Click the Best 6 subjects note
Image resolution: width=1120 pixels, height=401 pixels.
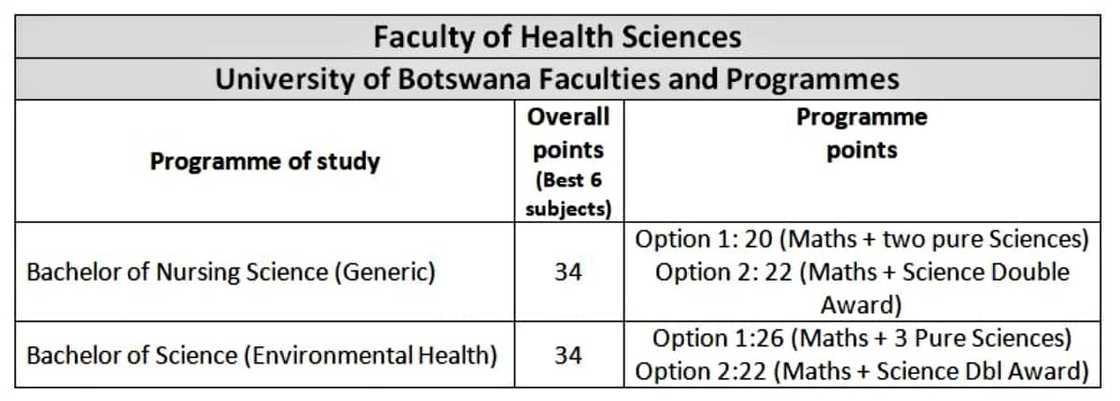pyautogui.click(x=568, y=195)
